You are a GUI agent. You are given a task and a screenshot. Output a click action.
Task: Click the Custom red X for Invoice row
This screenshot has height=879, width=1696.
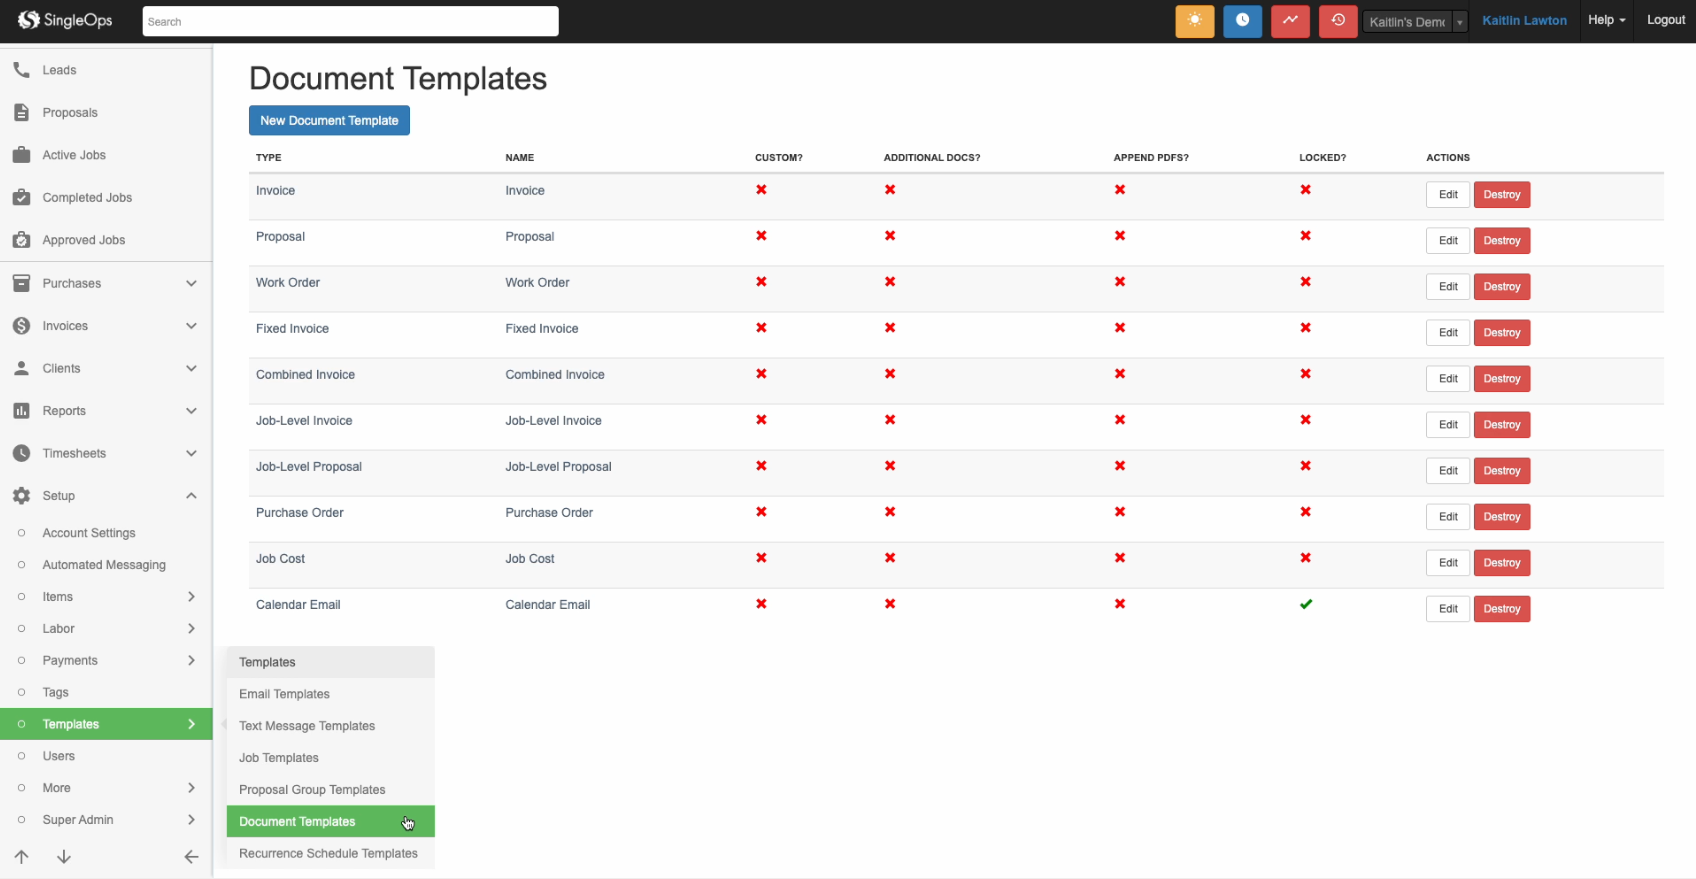coord(761,190)
